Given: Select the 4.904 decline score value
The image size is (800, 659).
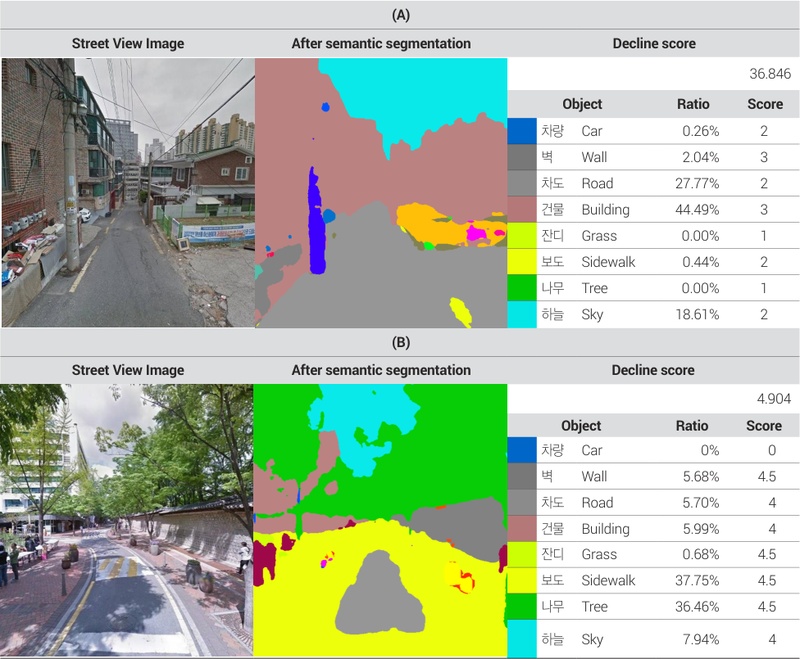Looking at the screenshot, I should [773, 398].
